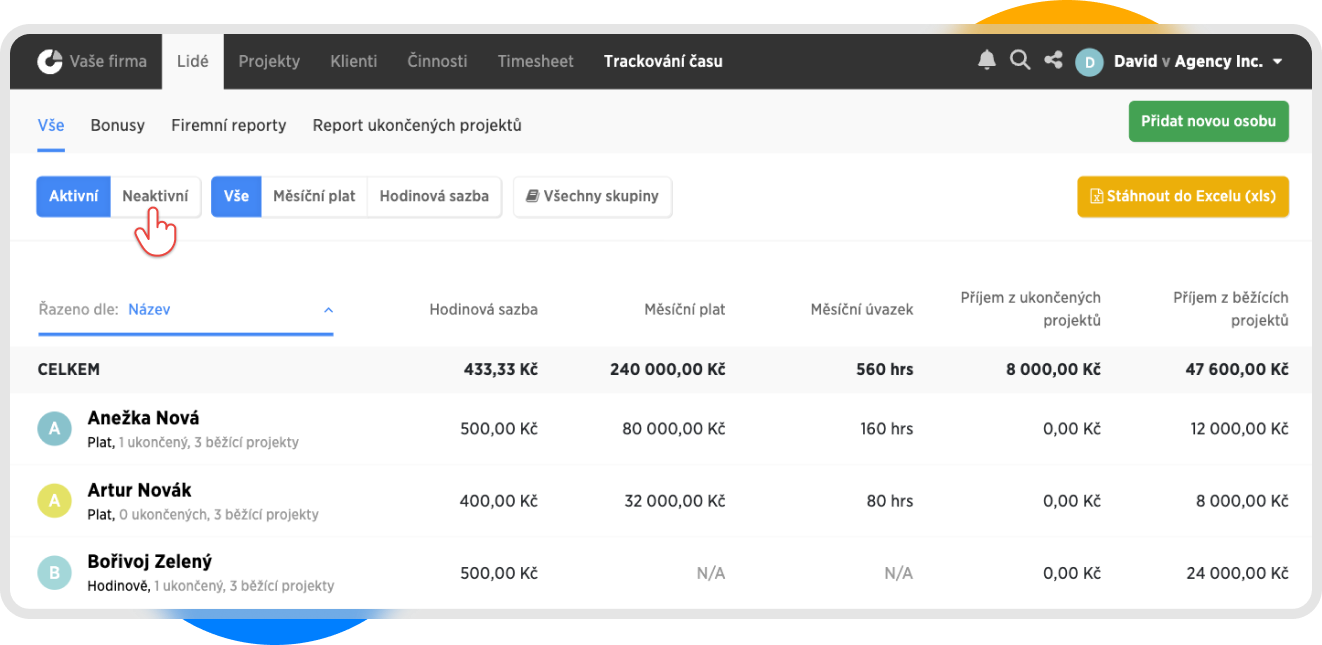This screenshot has height=645, width=1322.
Task: Switch to the Bonusy tab
Action: [x=117, y=126]
